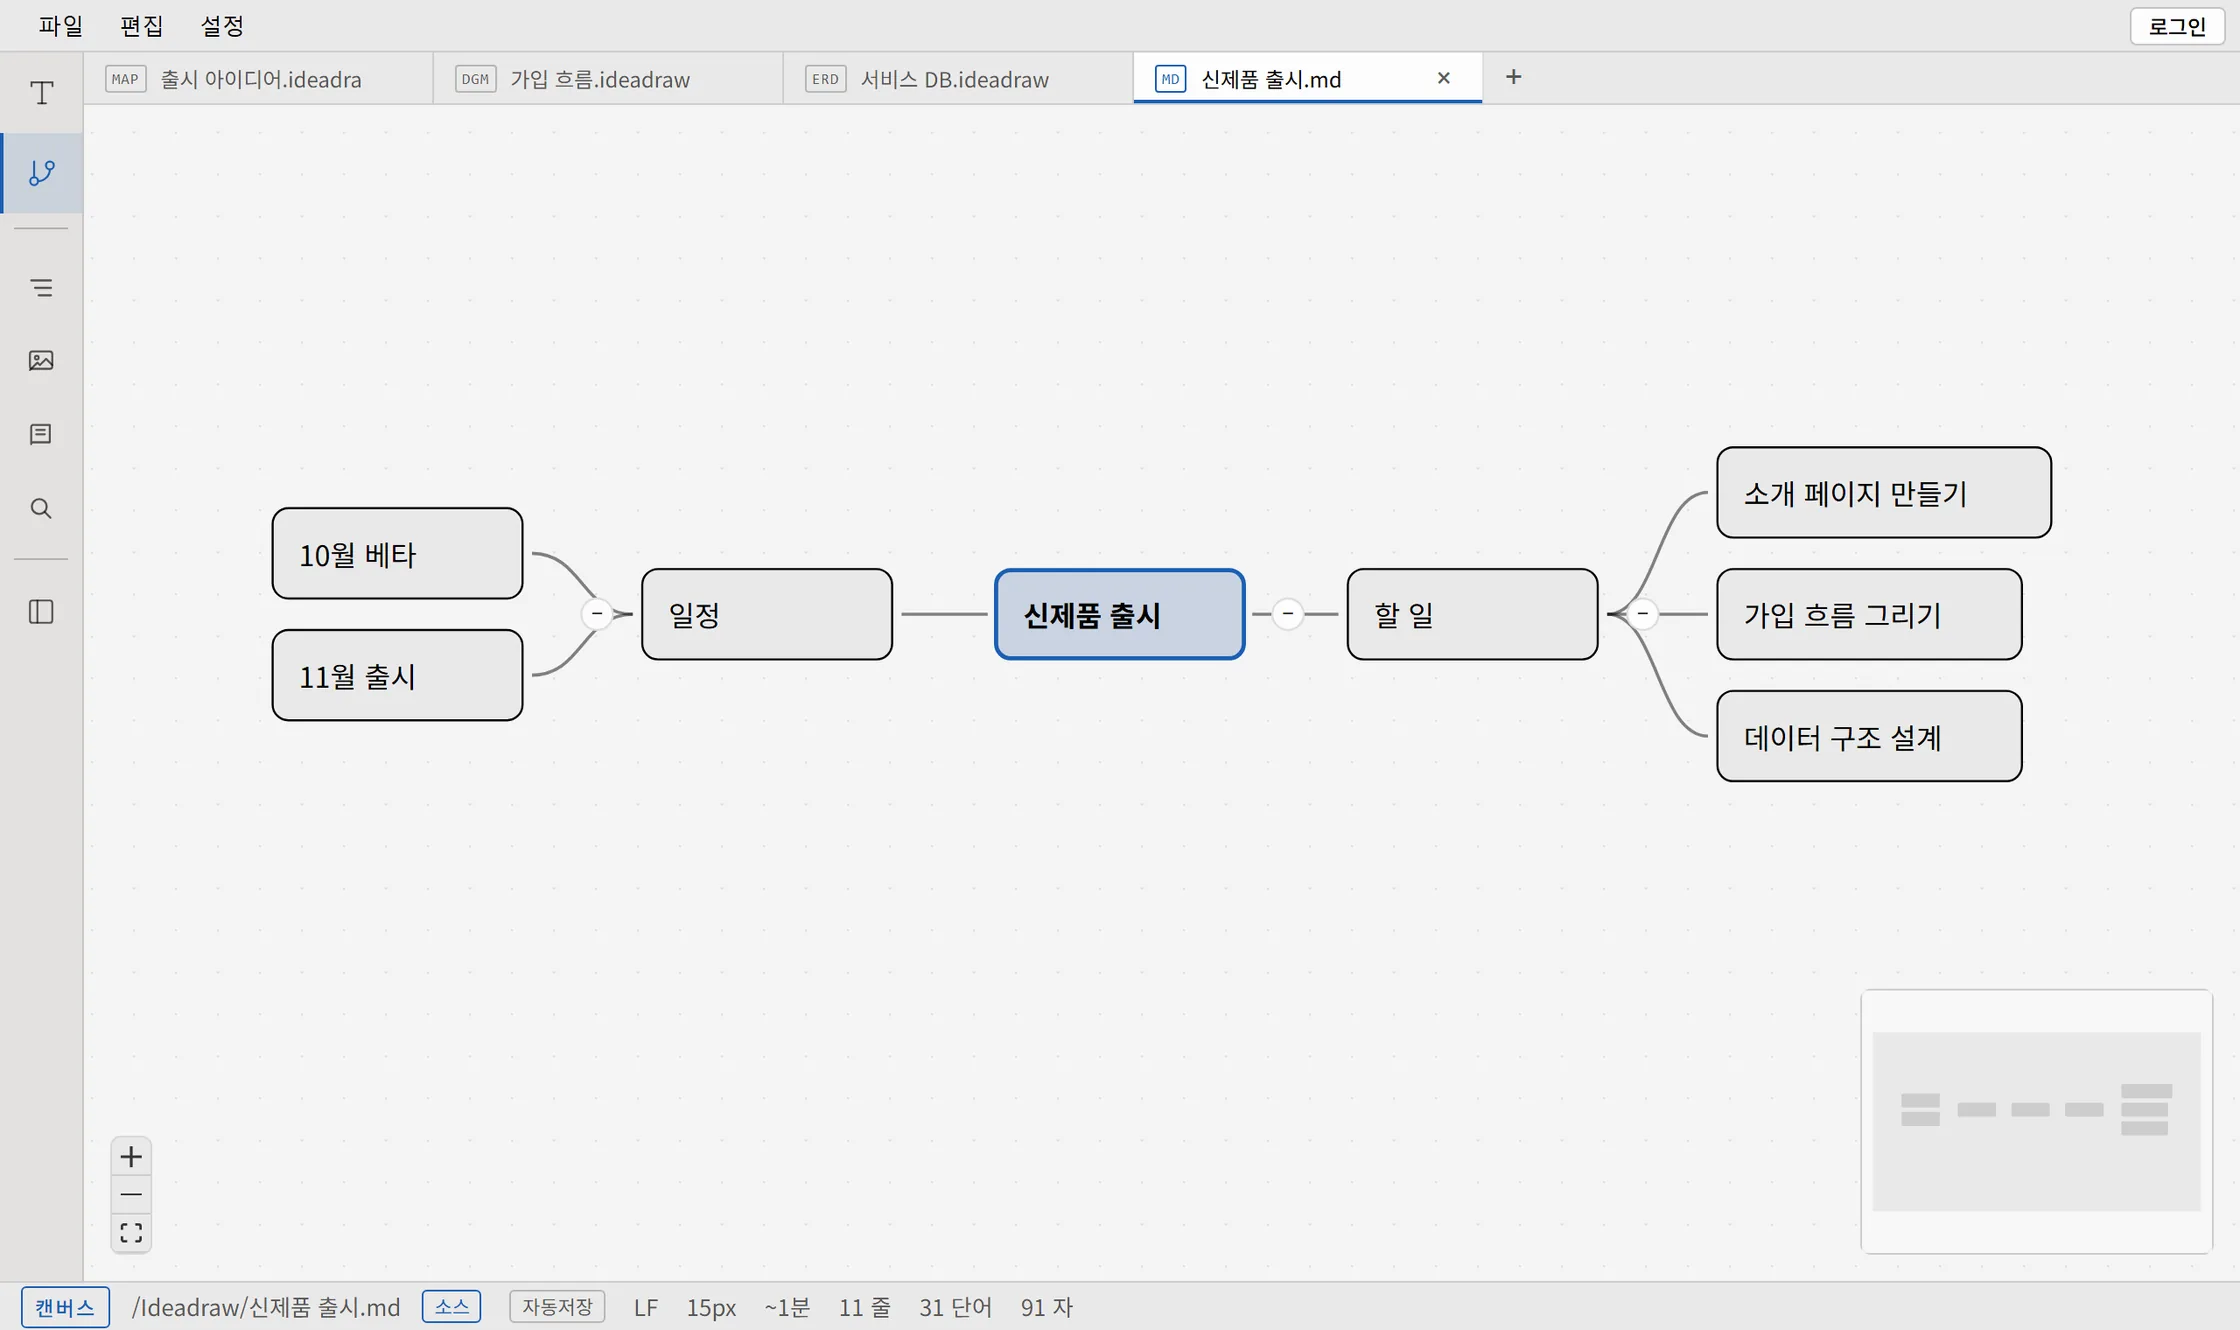The width and height of the screenshot is (2240, 1330).
Task: Select the 11월 출시 node
Action: tap(397, 675)
